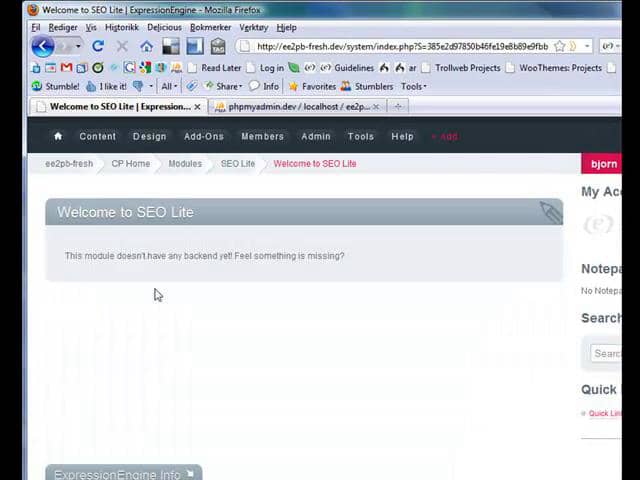Open the Log in bookmark

(266, 68)
